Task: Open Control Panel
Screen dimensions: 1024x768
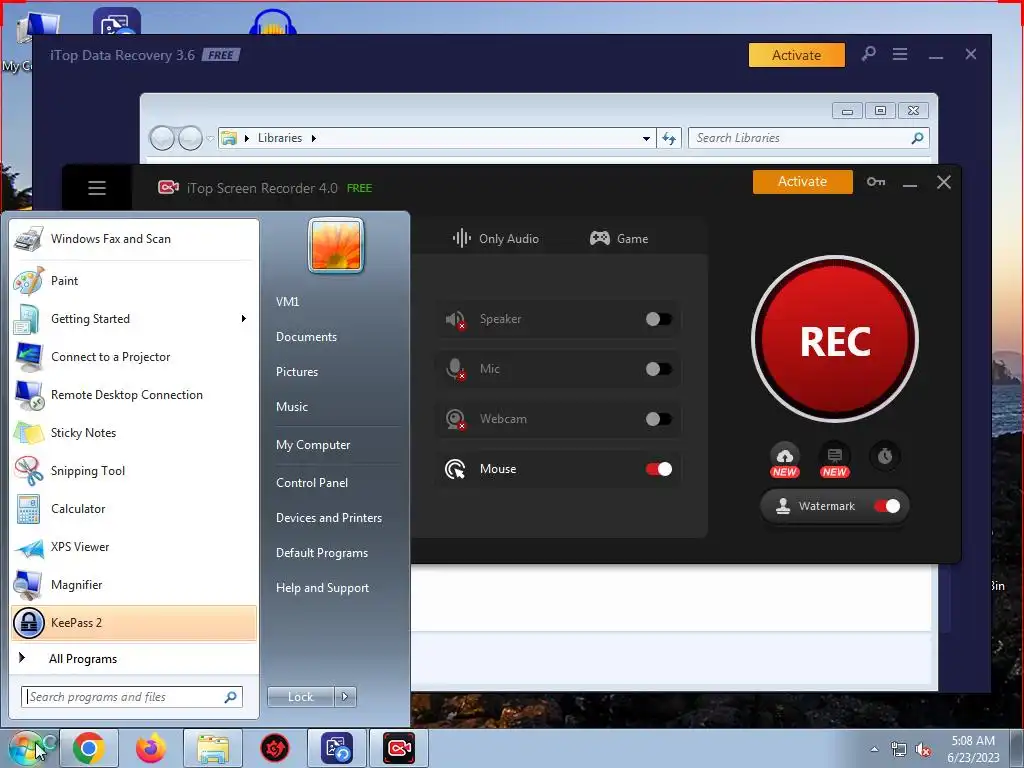Action: pos(312,483)
